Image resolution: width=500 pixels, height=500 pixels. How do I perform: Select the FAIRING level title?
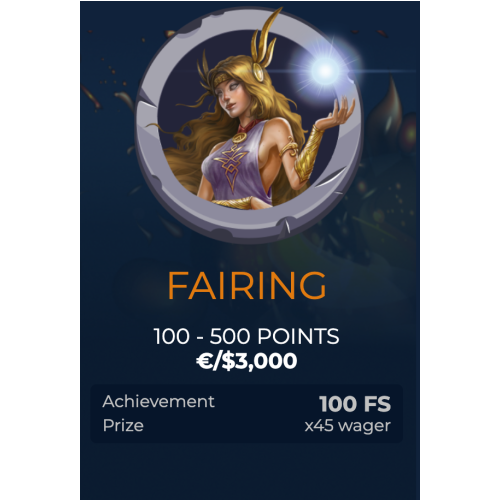click(x=247, y=286)
